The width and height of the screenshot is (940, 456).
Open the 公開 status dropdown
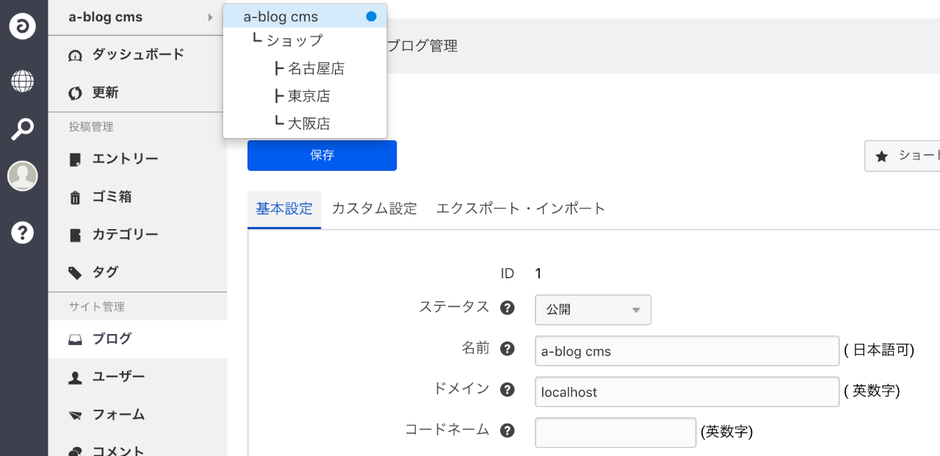(593, 310)
